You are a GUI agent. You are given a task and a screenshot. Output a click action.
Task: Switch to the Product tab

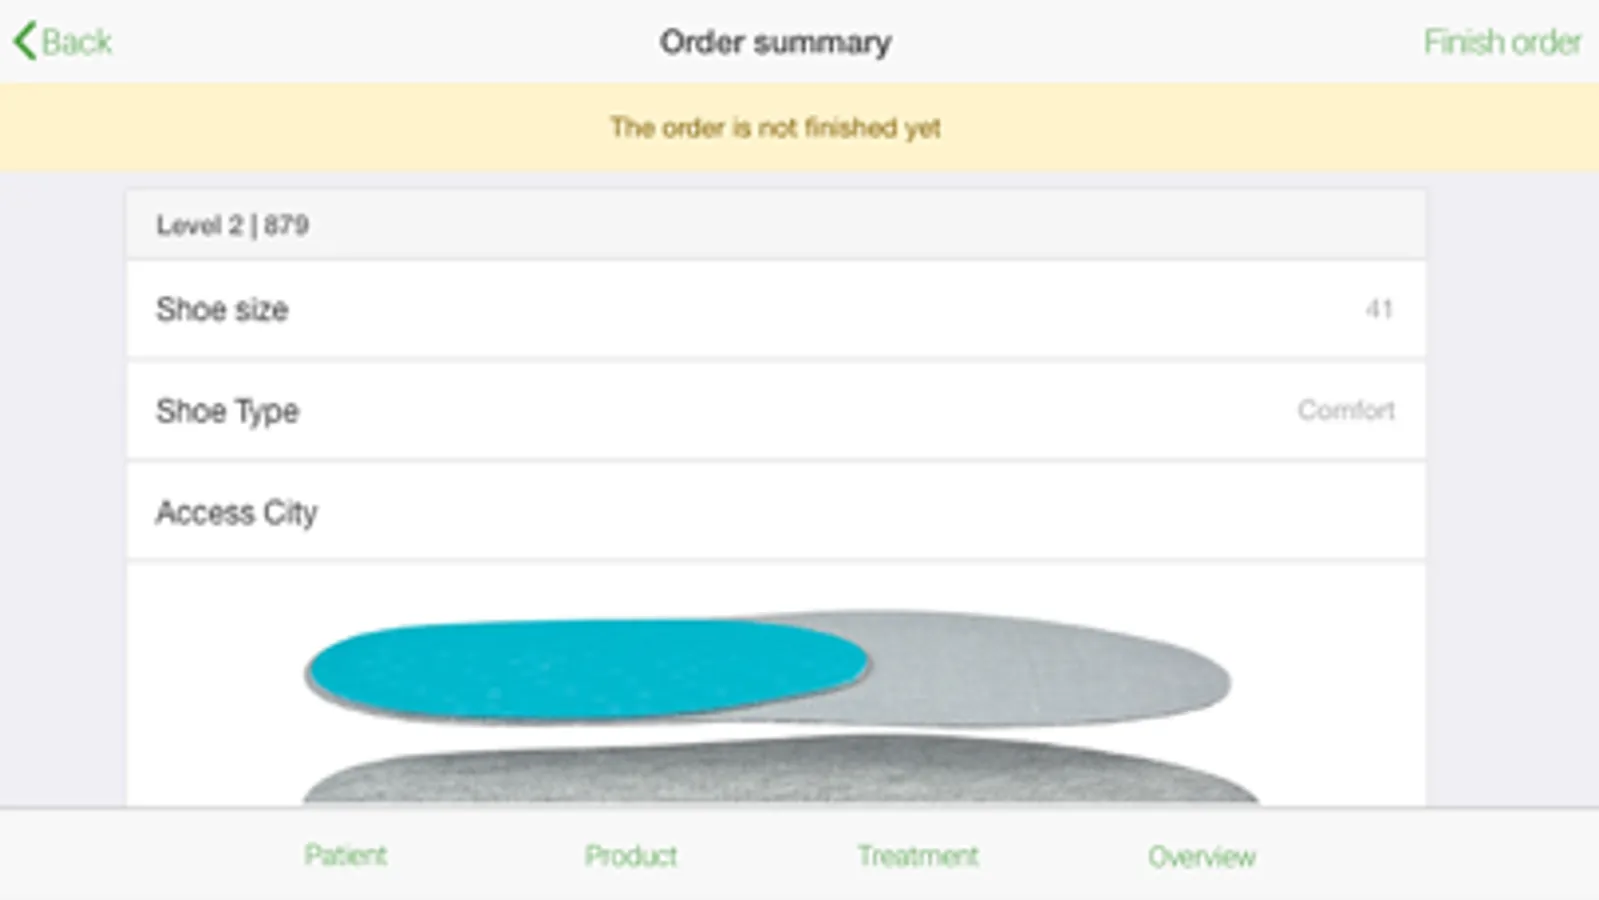(631, 855)
